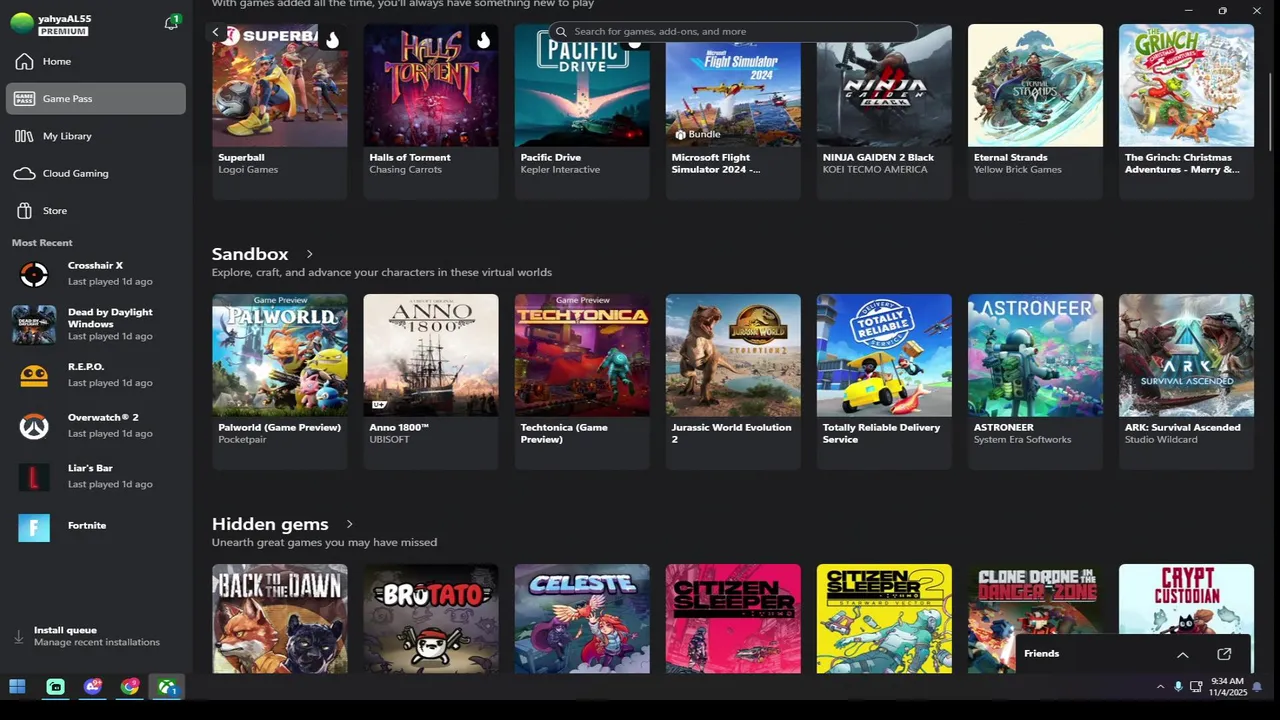This screenshot has height=720, width=1280.
Task: Open the Clone Drone in the Danger Zone tile
Action: [1035, 600]
